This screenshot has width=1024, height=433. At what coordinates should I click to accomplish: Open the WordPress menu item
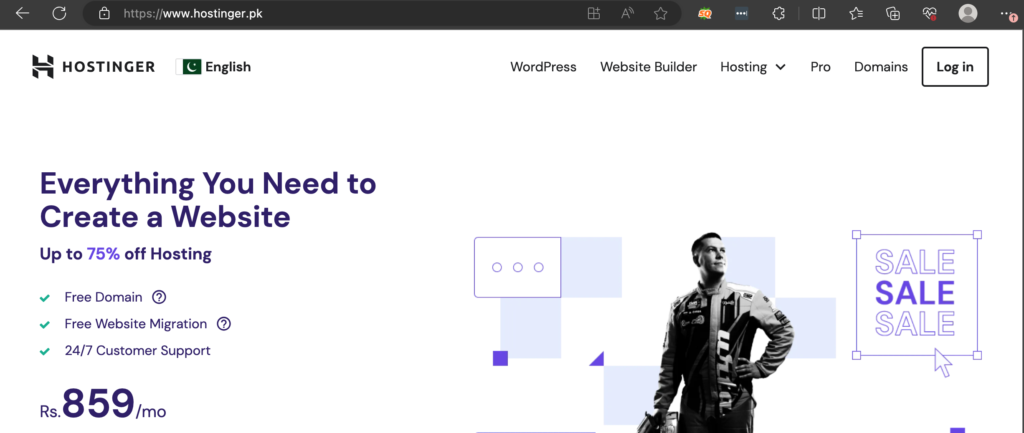coord(543,67)
